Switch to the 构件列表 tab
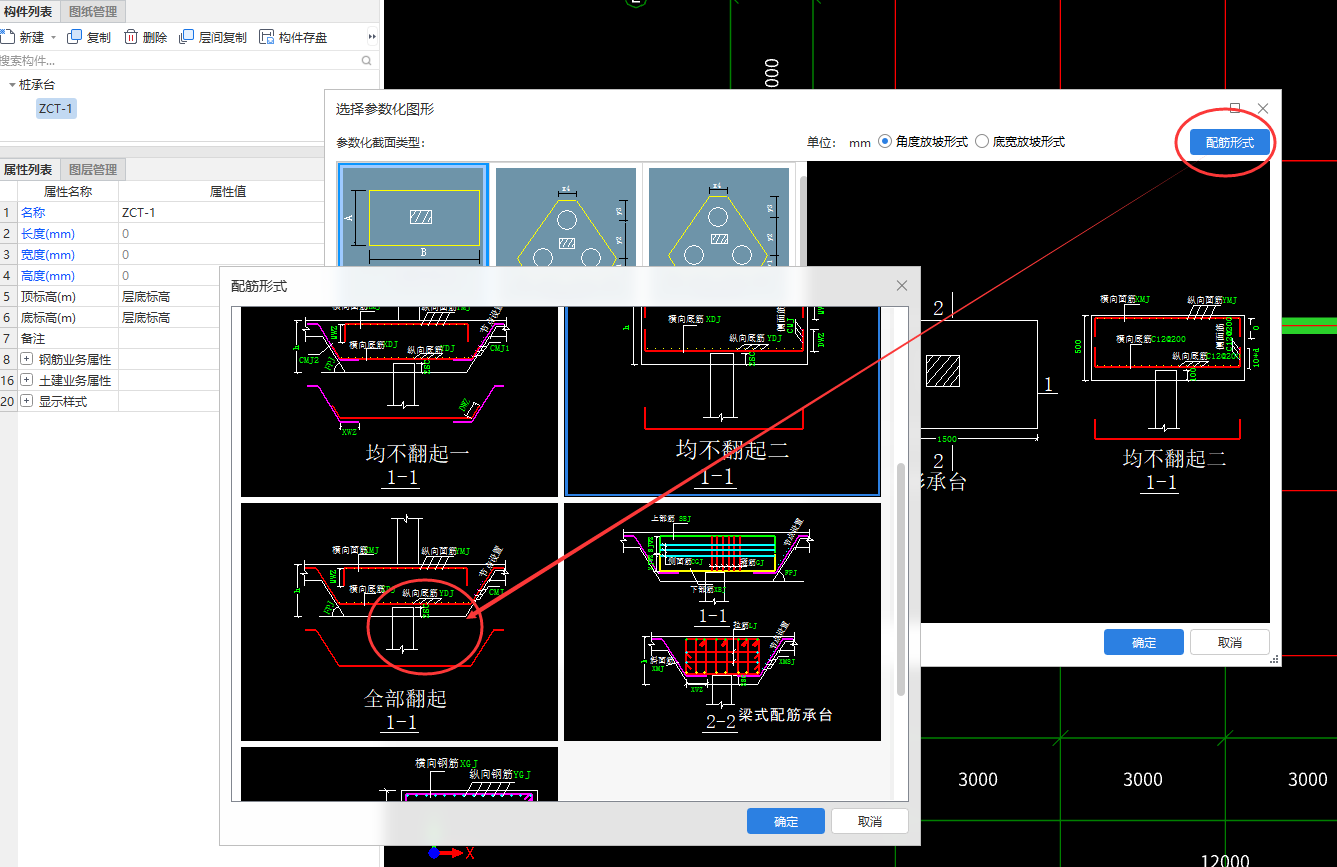This screenshot has width=1337, height=867. point(28,12)
